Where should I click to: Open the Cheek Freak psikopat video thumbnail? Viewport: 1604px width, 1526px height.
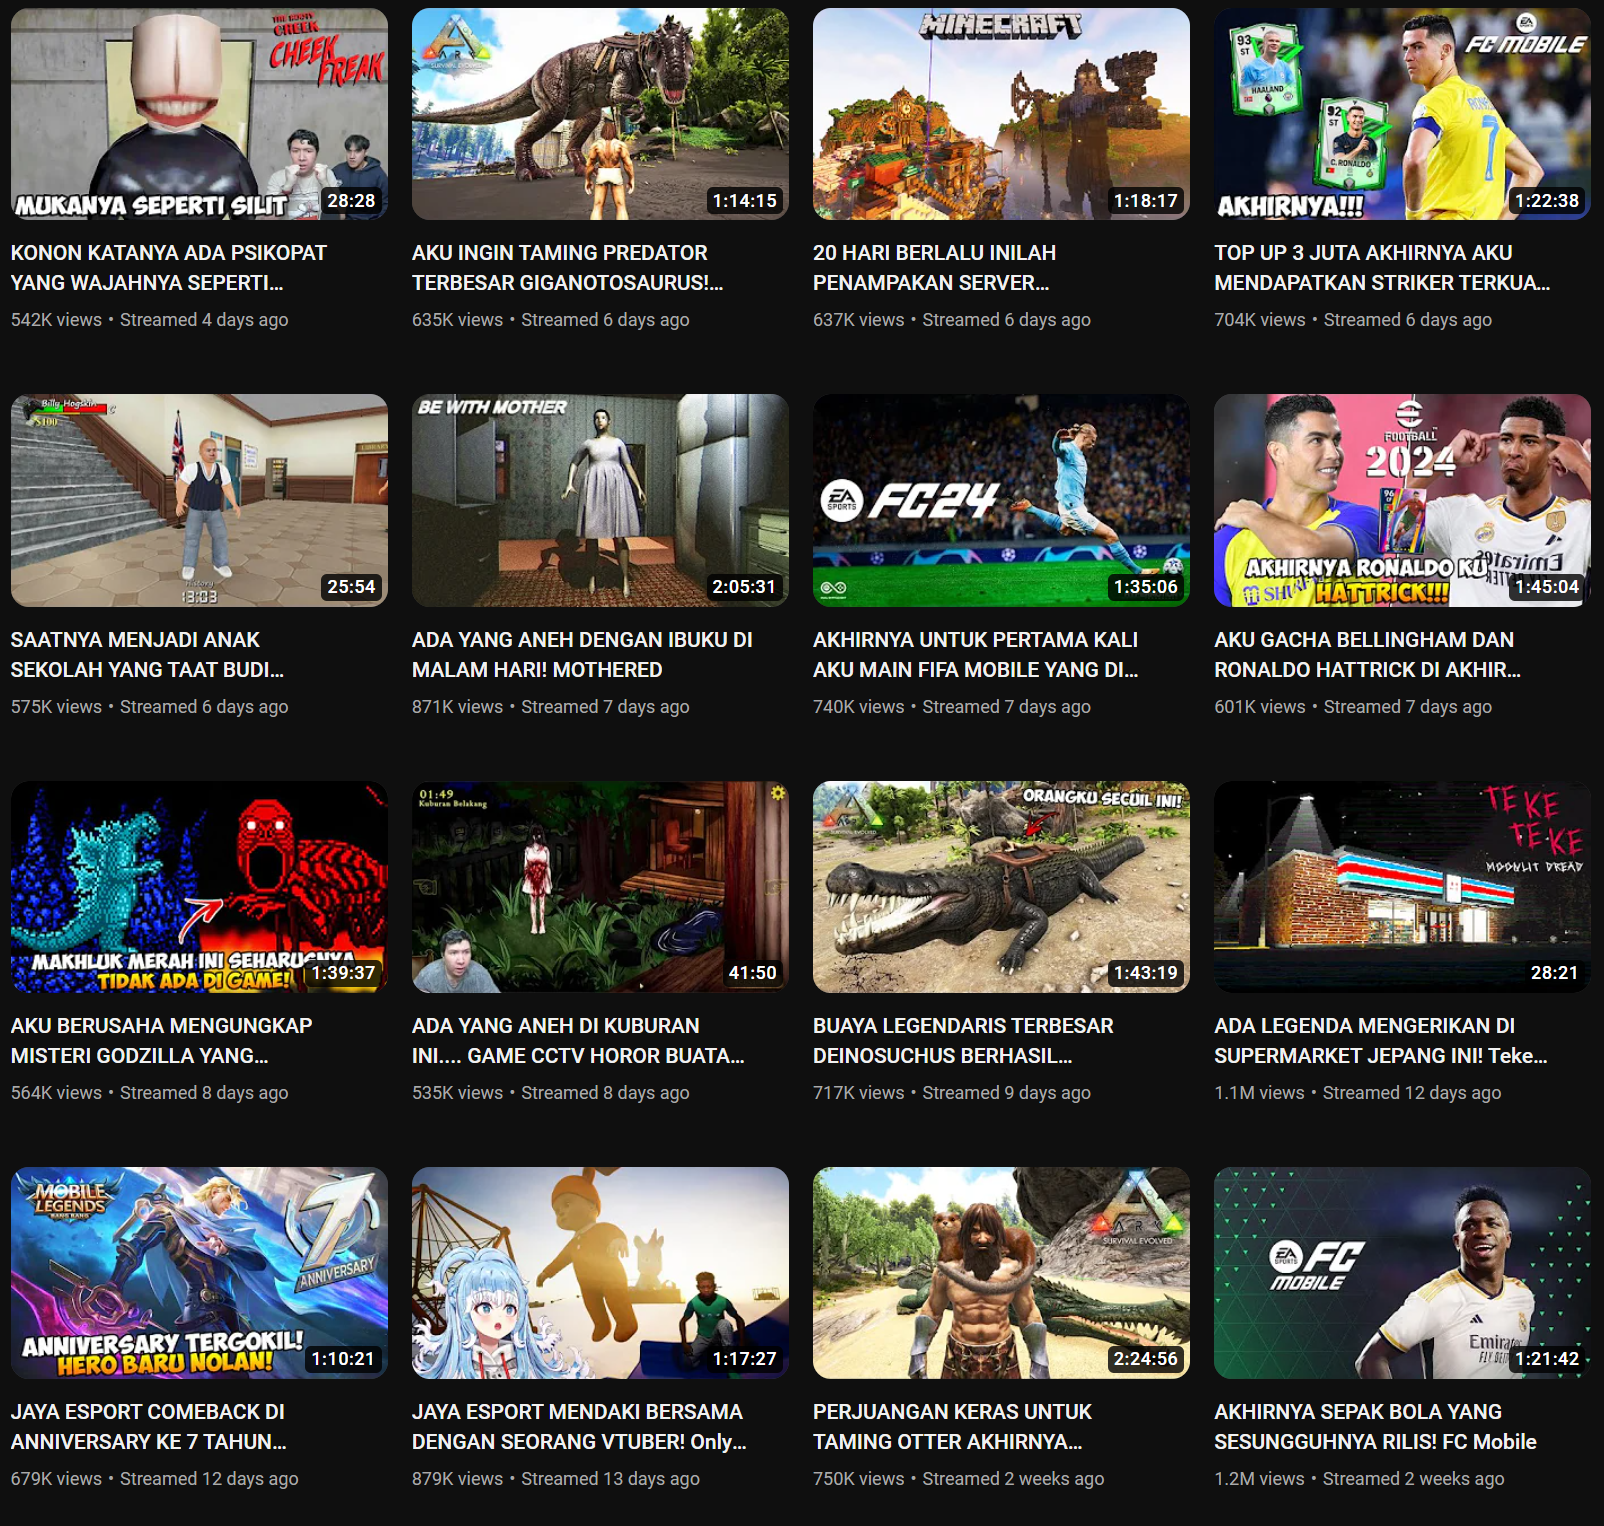pos(199,114)
